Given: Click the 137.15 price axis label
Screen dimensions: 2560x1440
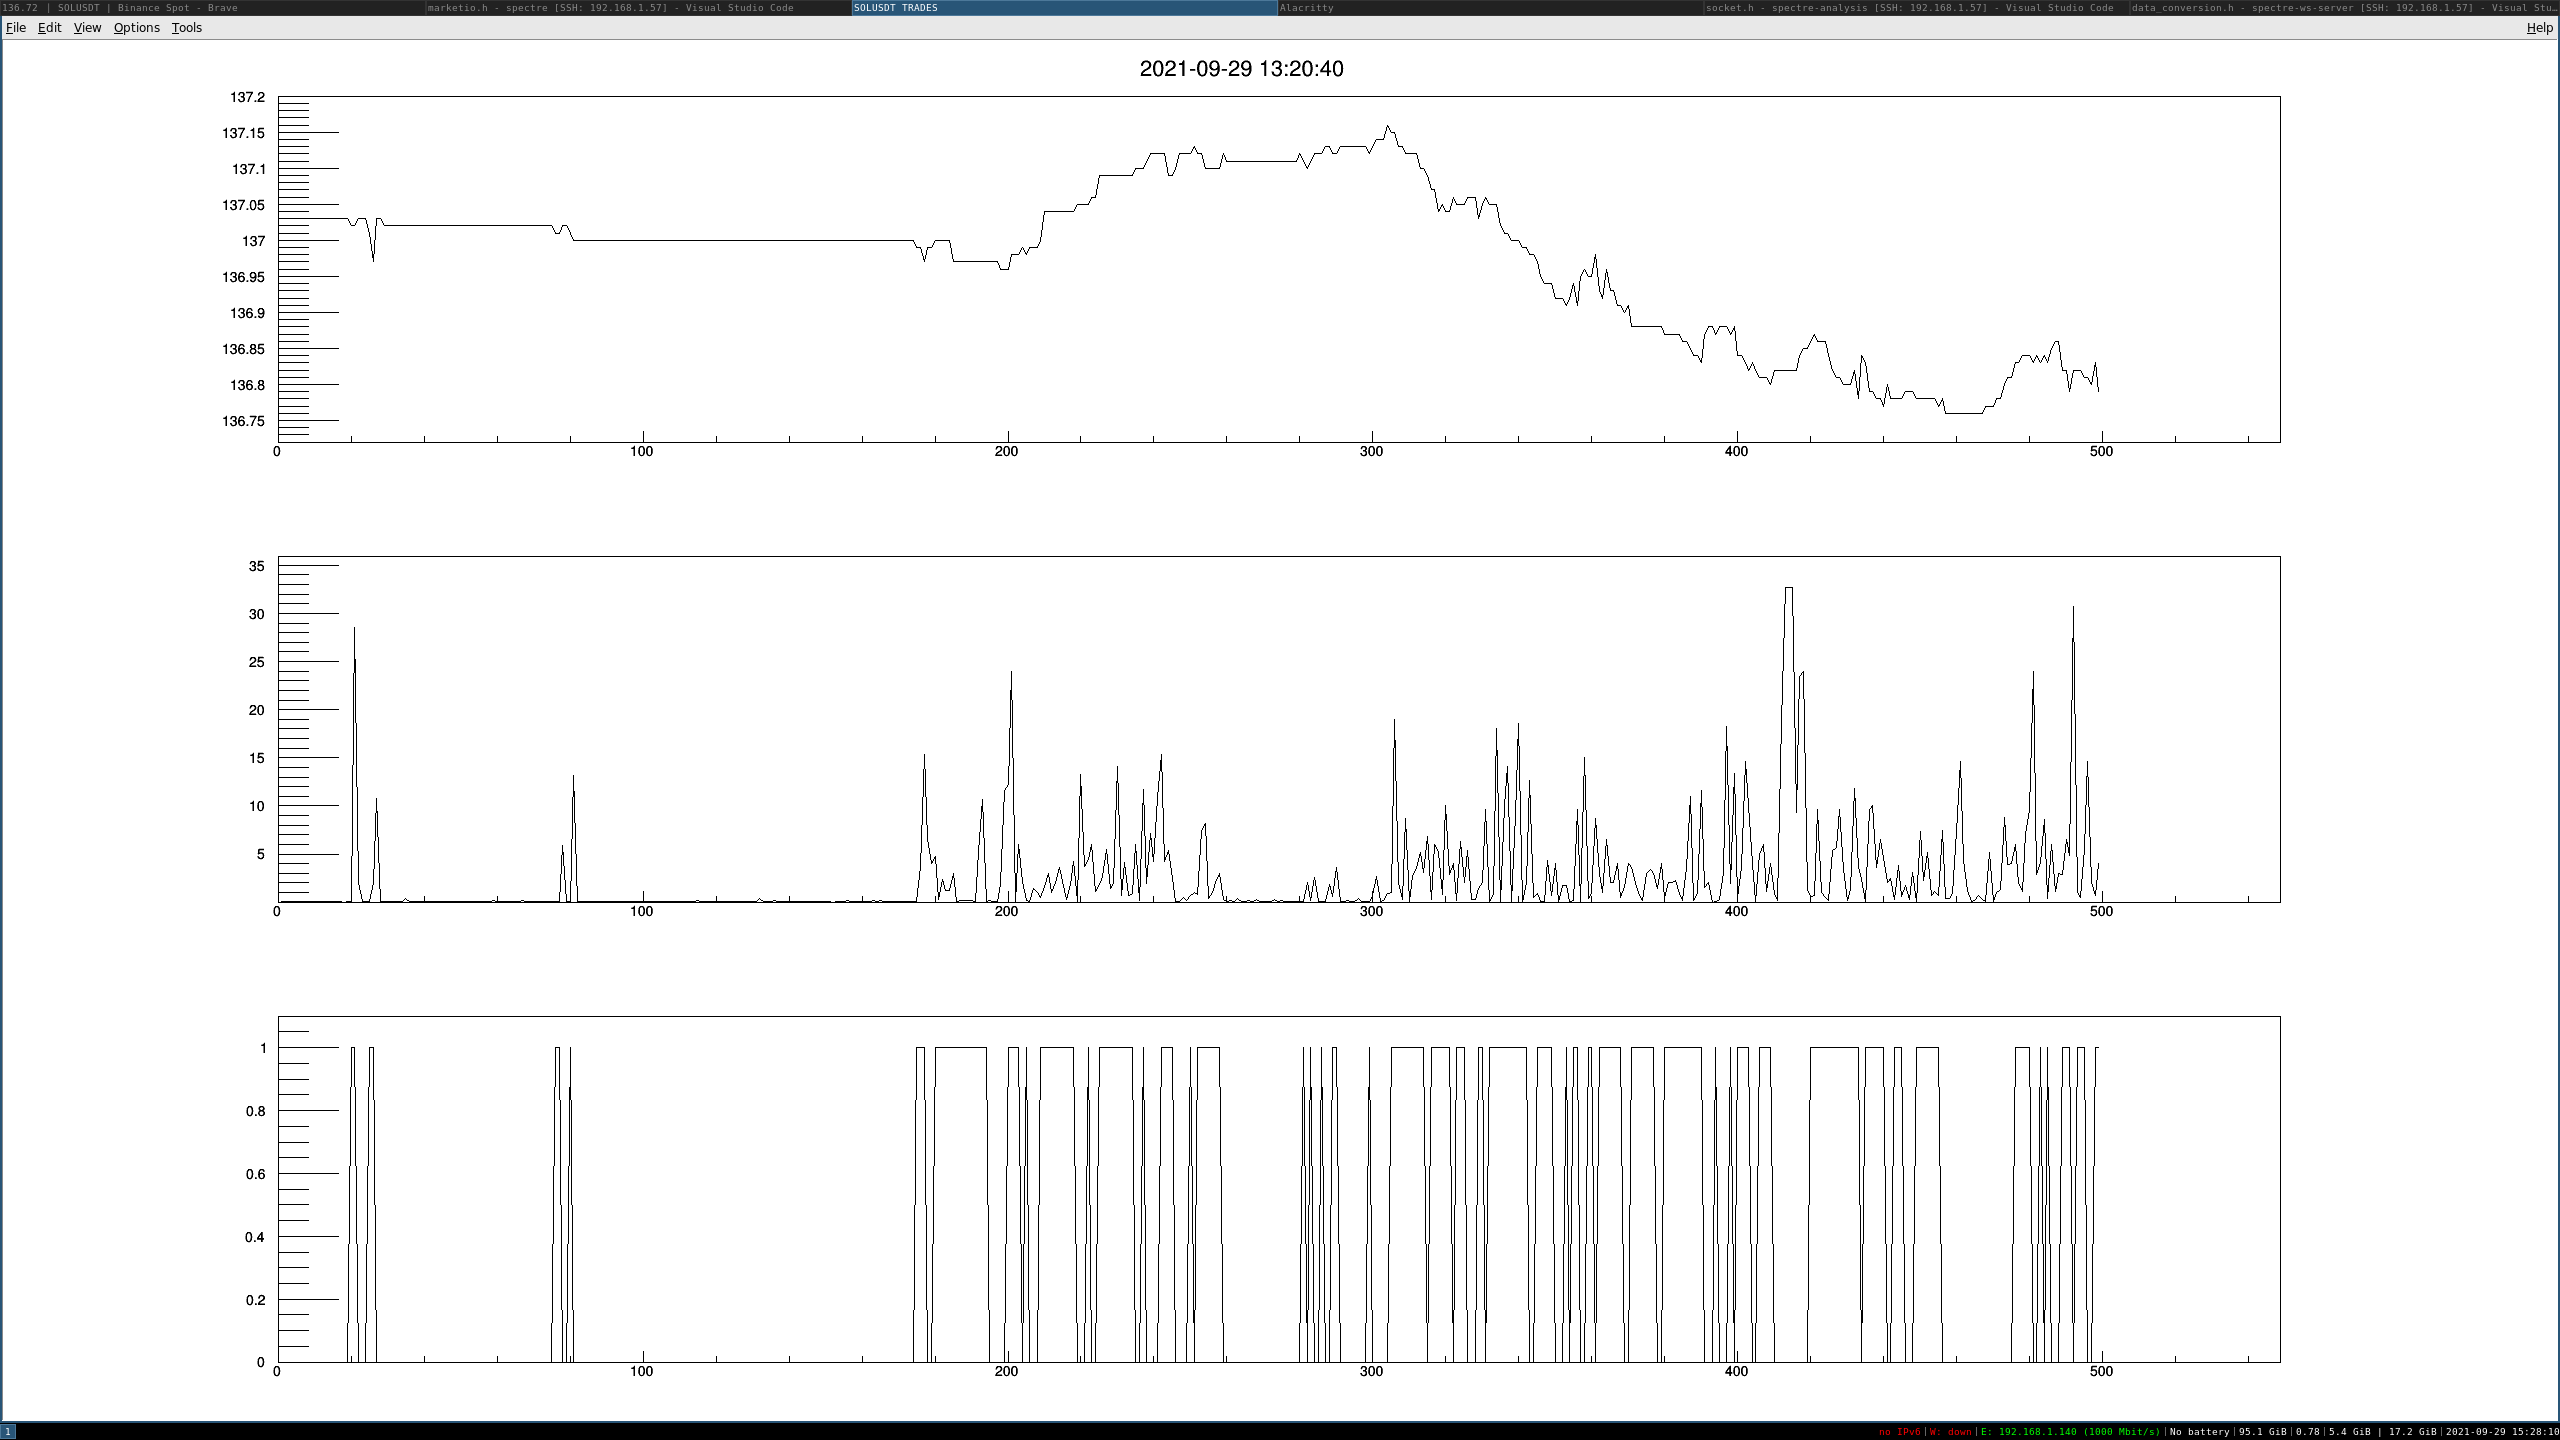Looking at the screenshot, I should coord(244,133).
